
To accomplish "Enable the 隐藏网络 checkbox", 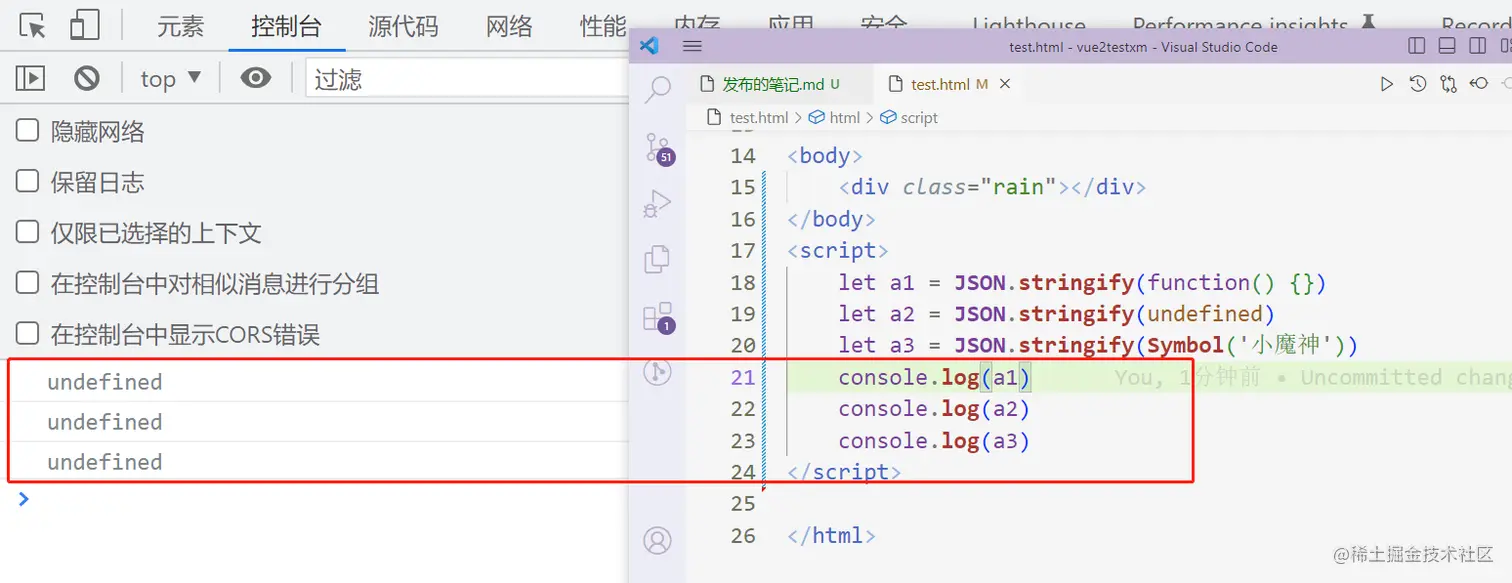I will [x=27, y=130].
